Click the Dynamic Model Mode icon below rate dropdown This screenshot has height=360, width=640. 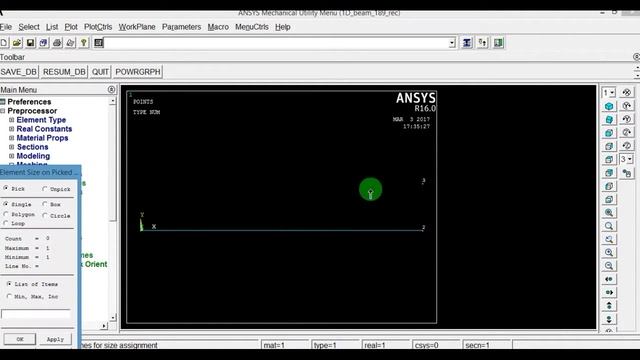coord(627,173)
